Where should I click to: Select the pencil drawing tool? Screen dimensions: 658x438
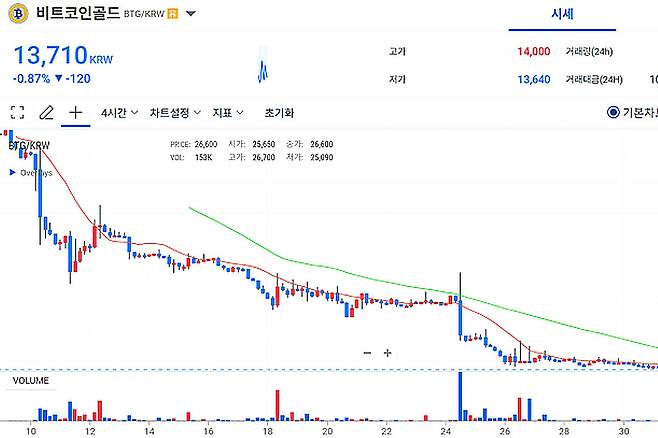click(47, 112)
